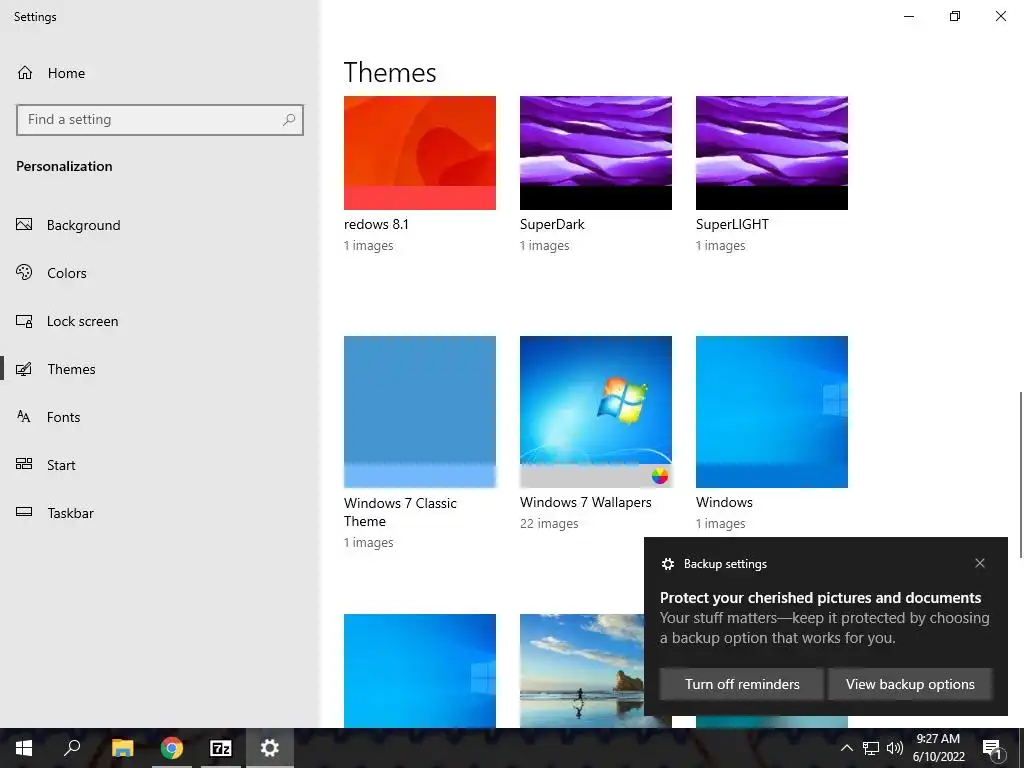Click the volume speaker icon
This screenshot has width=1024, height=768.
[895, 748]
